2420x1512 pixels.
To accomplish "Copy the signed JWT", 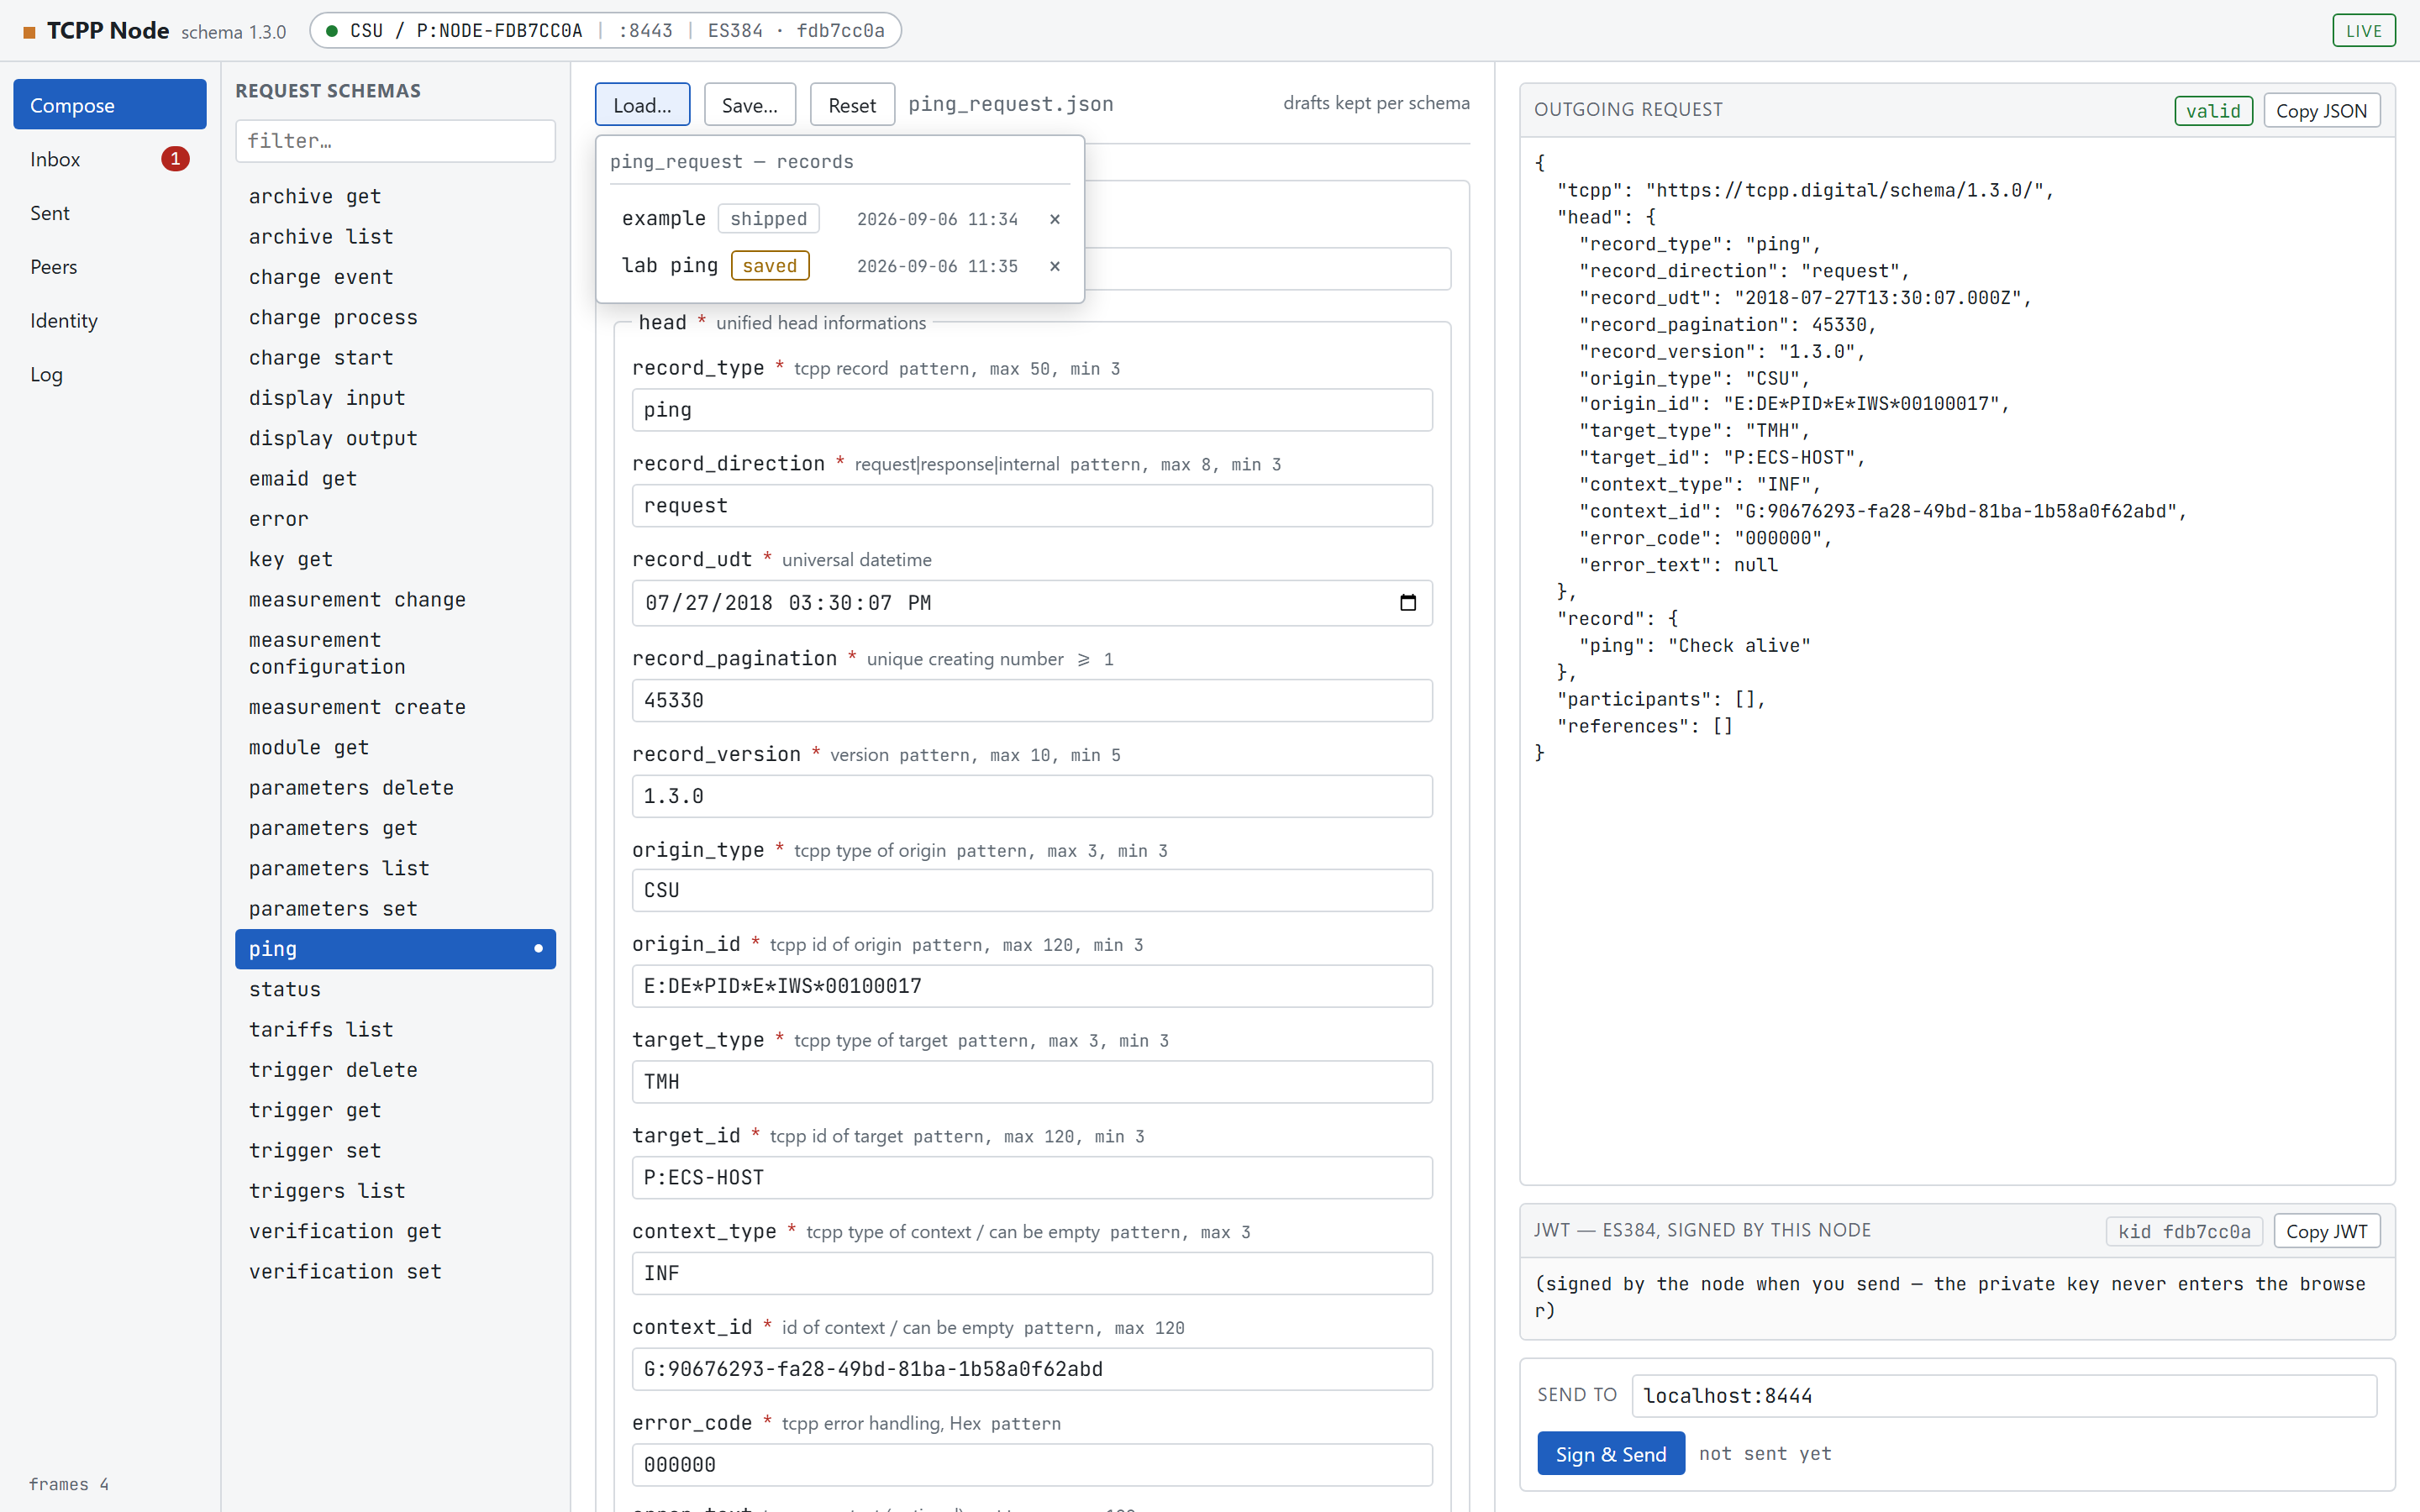I will (2326, 1231).
